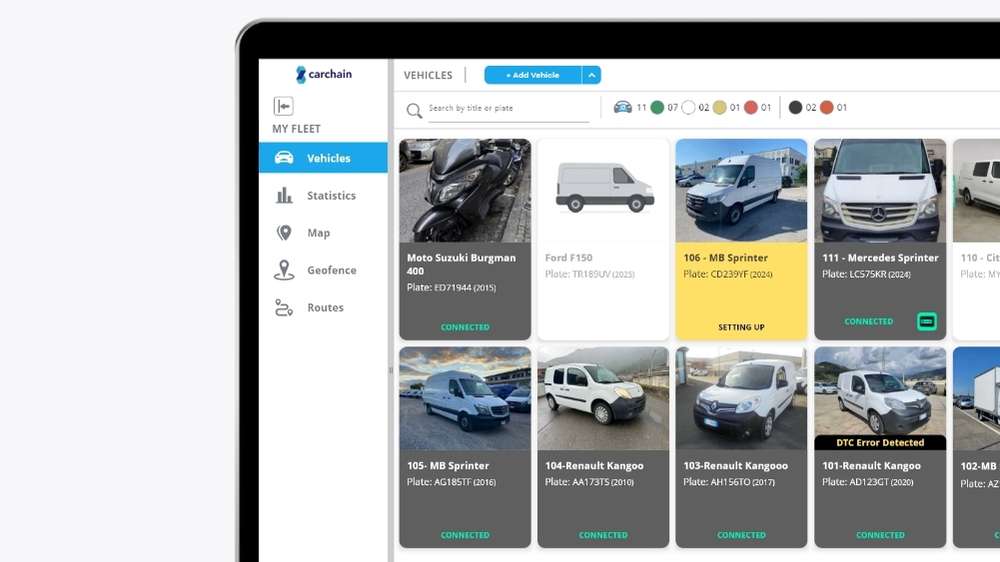1000x562 pixels.
Task: Filter by orange-red dot at end of filters
Action: click(x=827, y=107)
